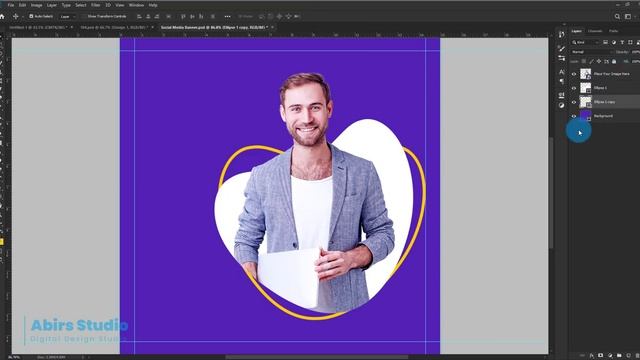Toggle lock all padlock icon
640x360 pixels.
pyautogui.click(x=614, y=61)
